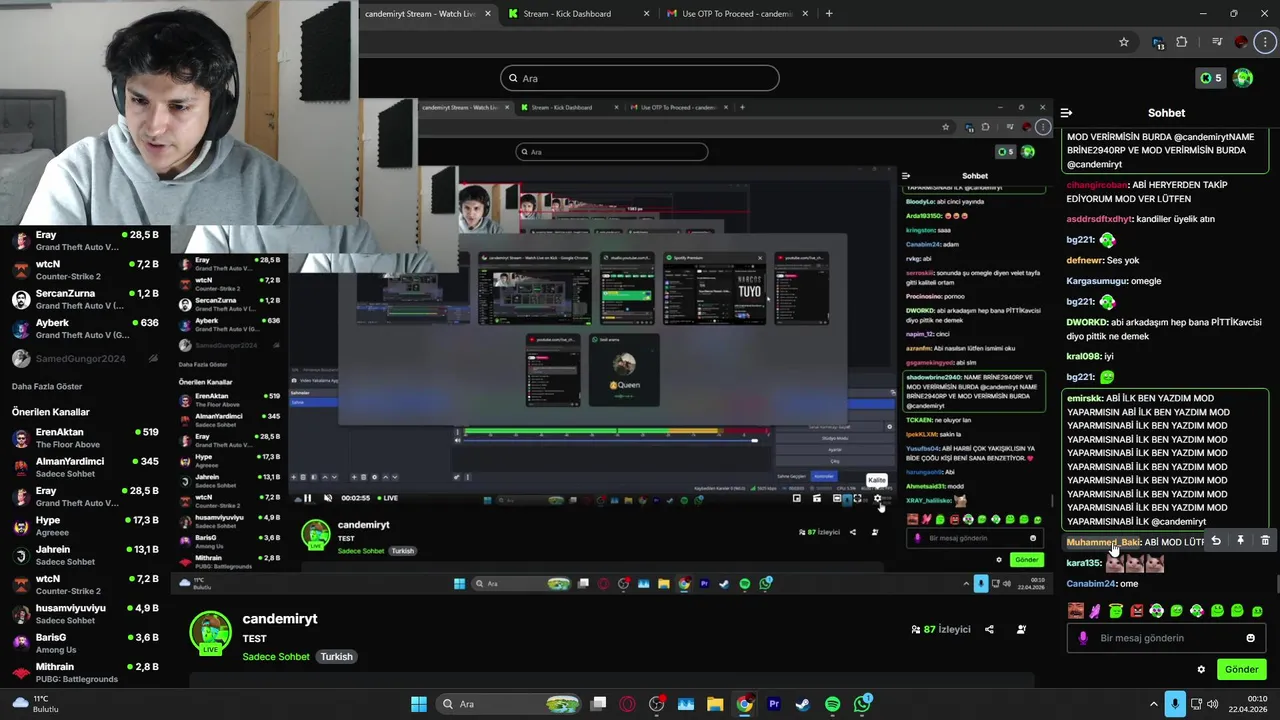Click the purple microphone icon in chat input
Screen dimensions: 1280x720
[x=1083, y=638]
